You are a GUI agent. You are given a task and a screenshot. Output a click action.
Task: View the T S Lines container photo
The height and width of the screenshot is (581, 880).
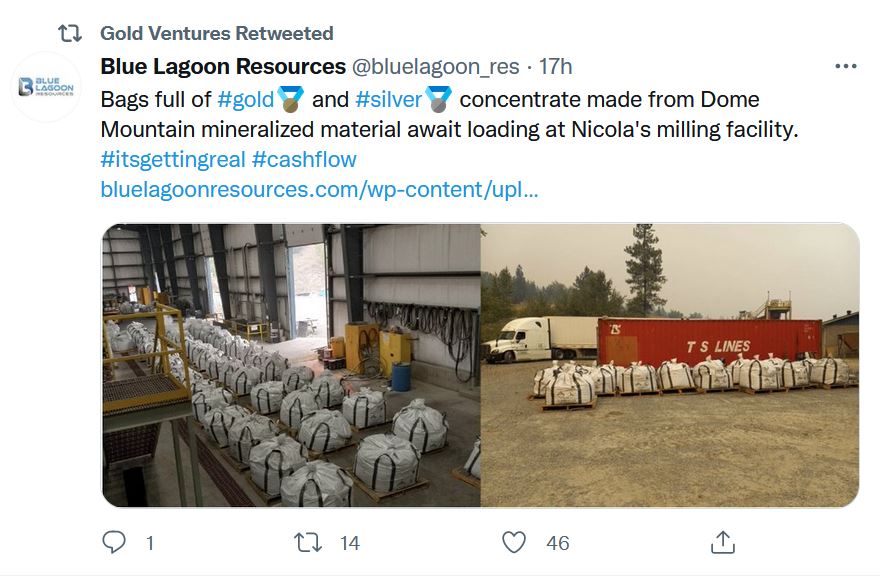tap(670, 365)
